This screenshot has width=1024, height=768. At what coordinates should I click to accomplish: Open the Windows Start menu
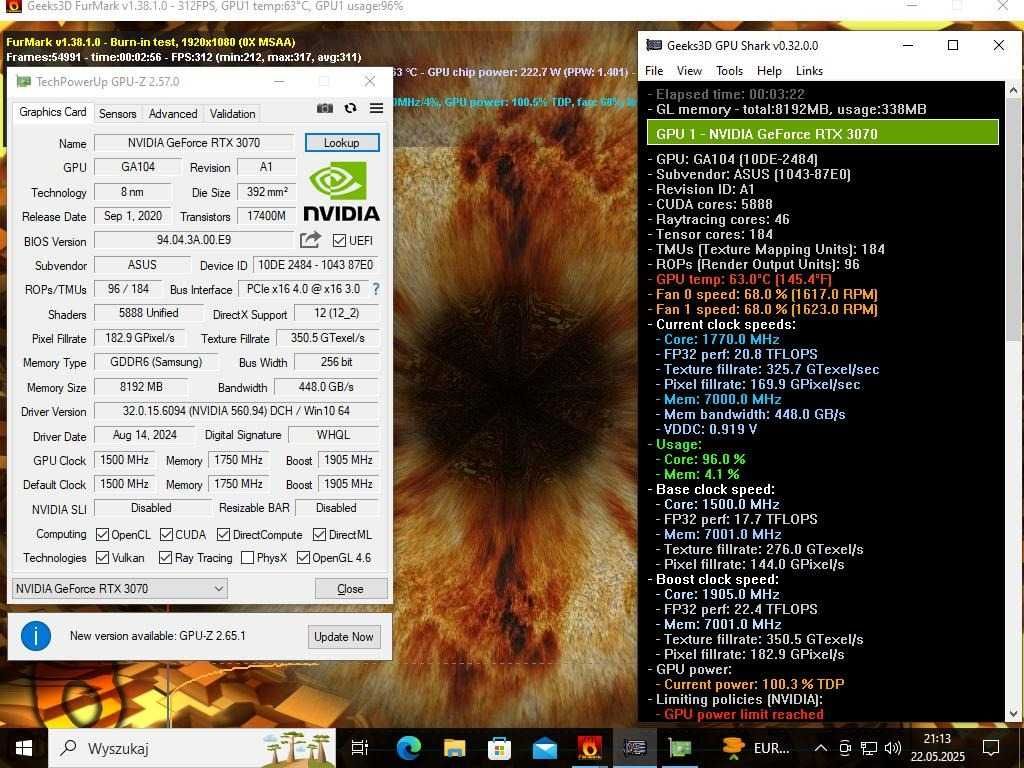pos(24,748)
